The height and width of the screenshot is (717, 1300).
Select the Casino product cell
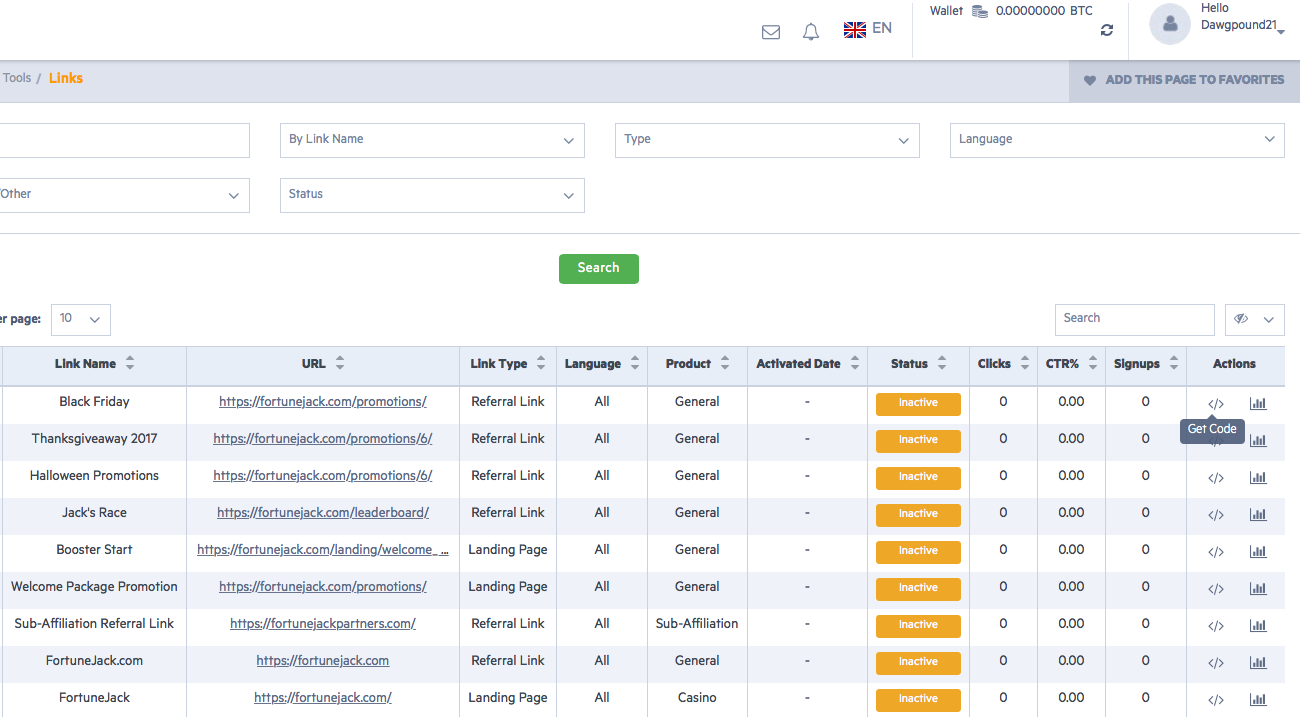(697, 698)
